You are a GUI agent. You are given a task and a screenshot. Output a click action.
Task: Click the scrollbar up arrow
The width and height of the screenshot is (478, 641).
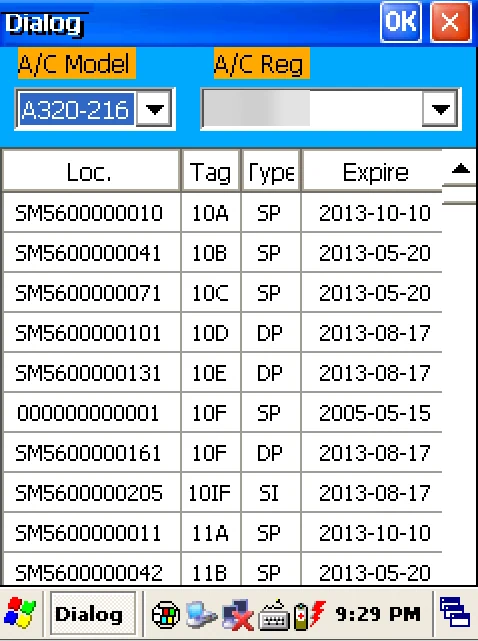460,168
